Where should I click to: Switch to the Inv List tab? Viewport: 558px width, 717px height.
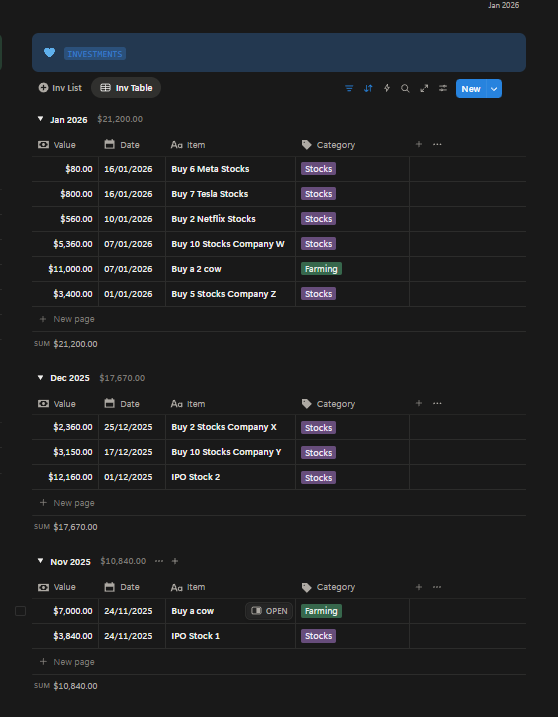click(60, 88)
